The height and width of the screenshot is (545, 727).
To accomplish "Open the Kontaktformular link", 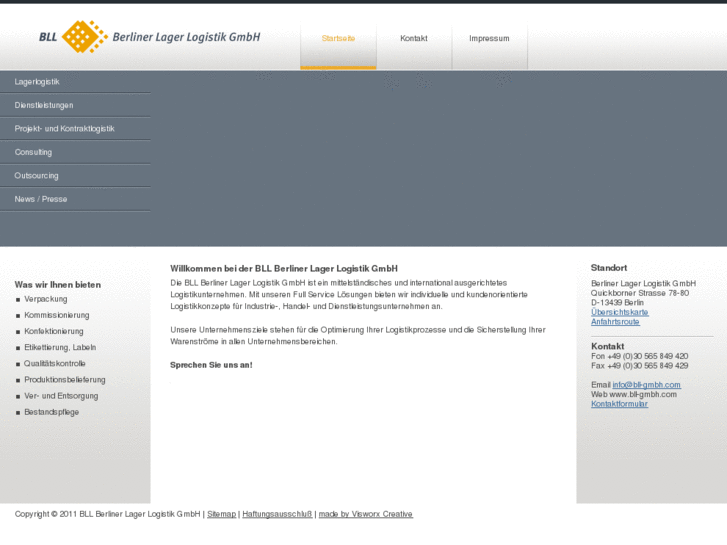I will [619, 404].
